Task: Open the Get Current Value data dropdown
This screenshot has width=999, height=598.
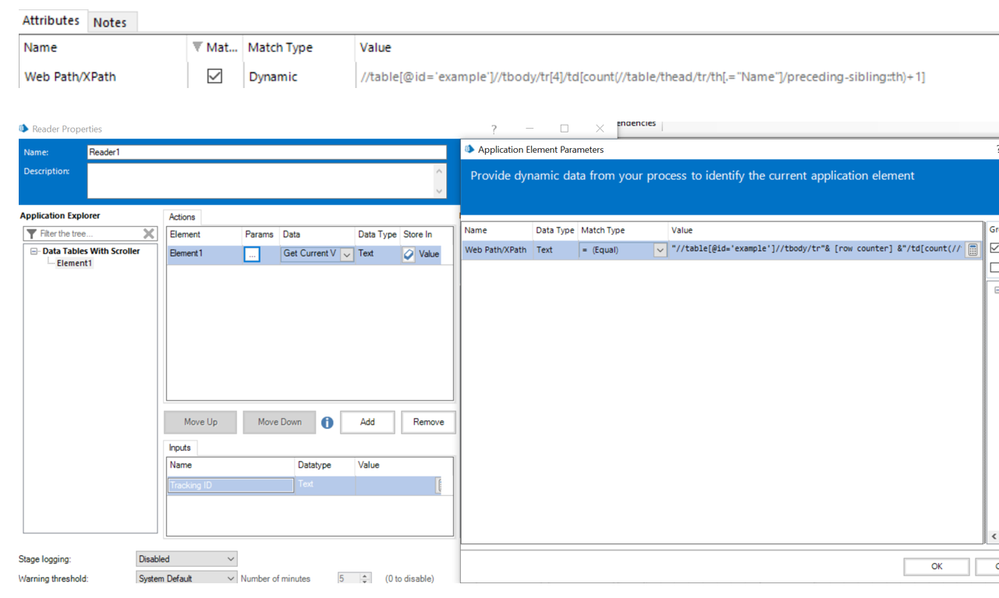Action: (347, 255)
